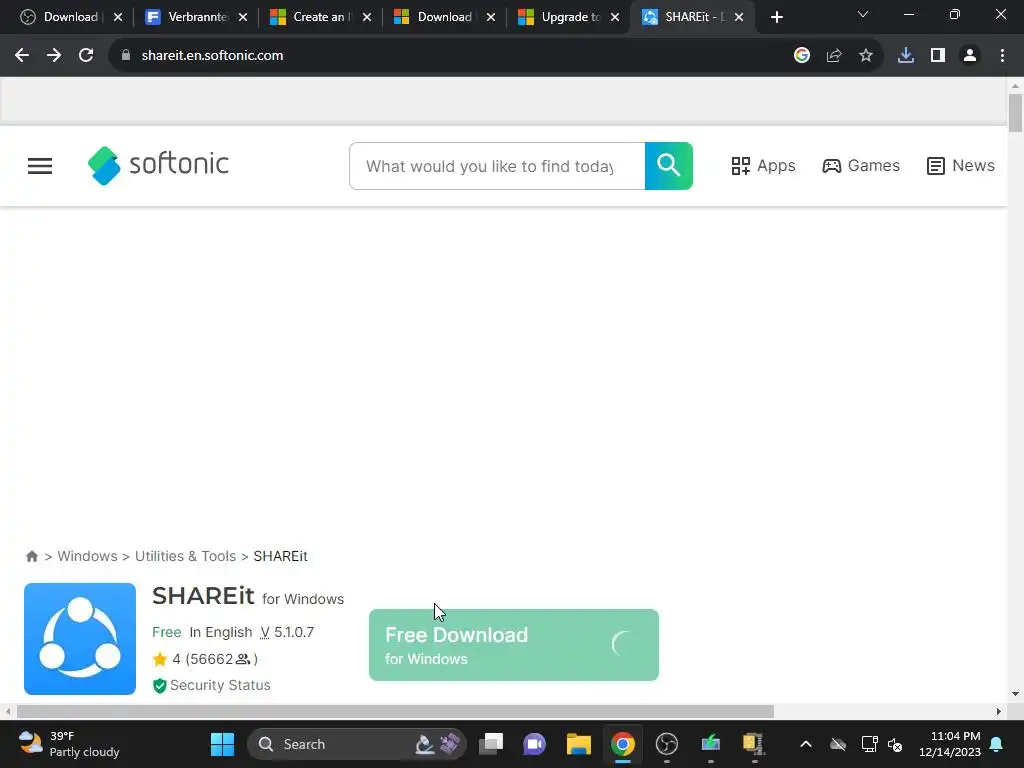This screenshot has width=1024, height=768.
Task: Click the vertical scrollbar thumb
Action: [1015, 113]
